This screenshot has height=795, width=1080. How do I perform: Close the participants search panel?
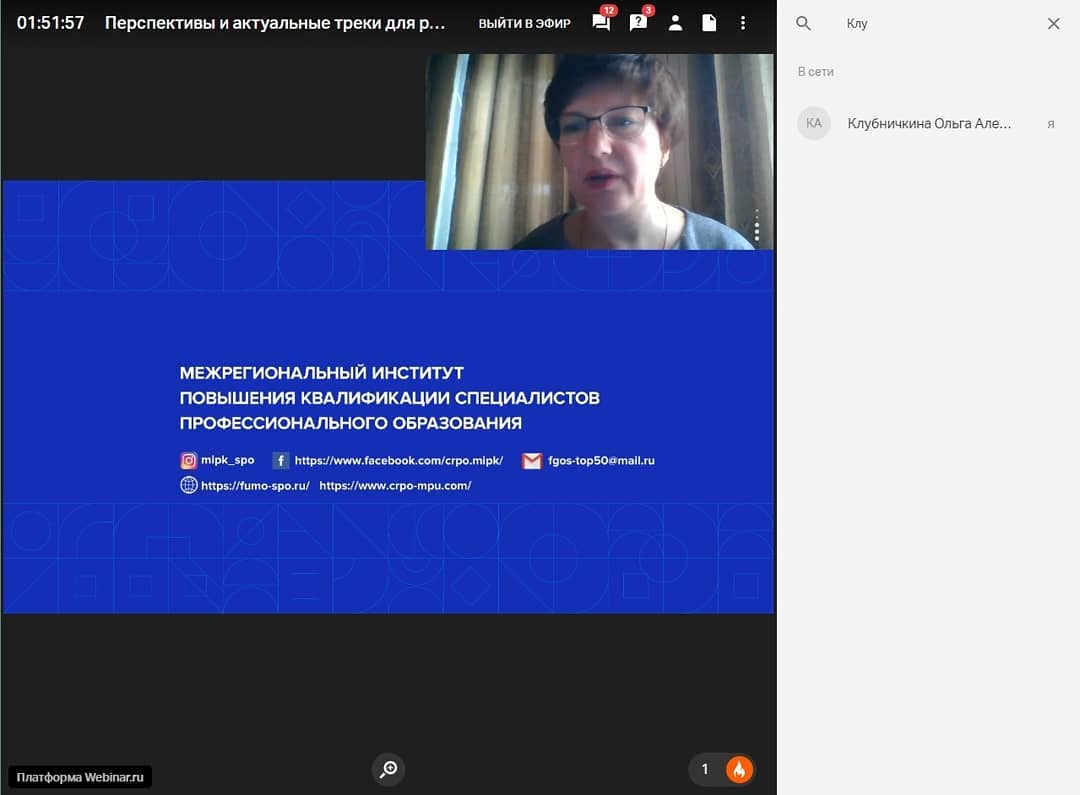point(1053,23)
